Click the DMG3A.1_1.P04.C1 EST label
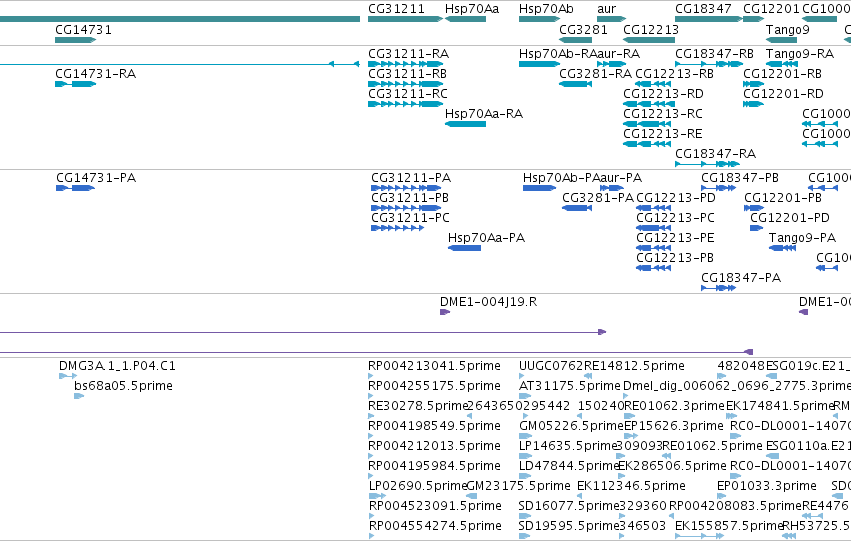 tap(117, 366)
